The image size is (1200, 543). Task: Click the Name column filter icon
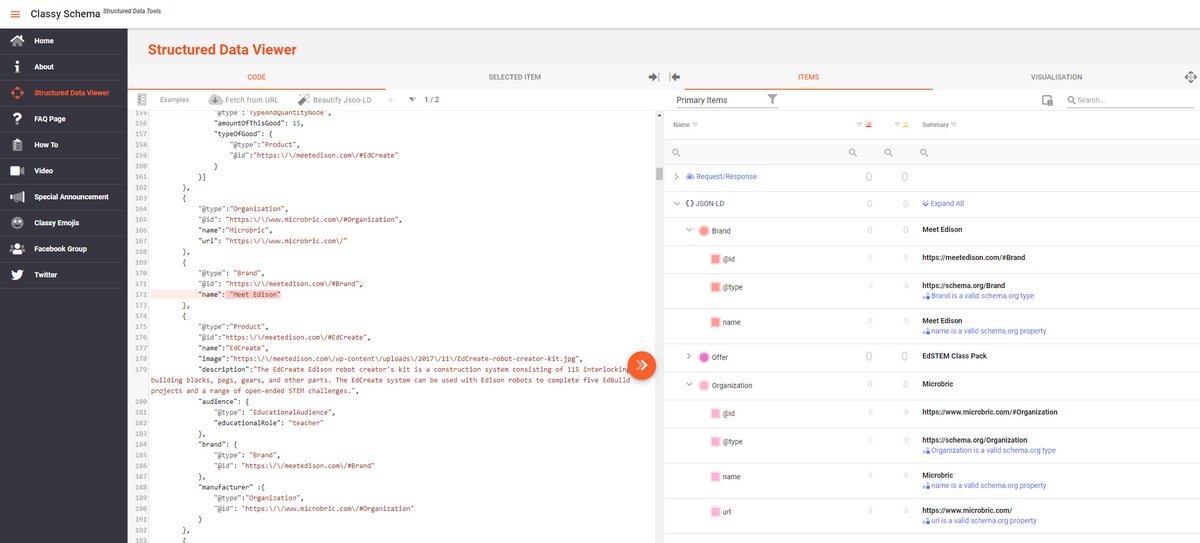(x=695, y=125)
